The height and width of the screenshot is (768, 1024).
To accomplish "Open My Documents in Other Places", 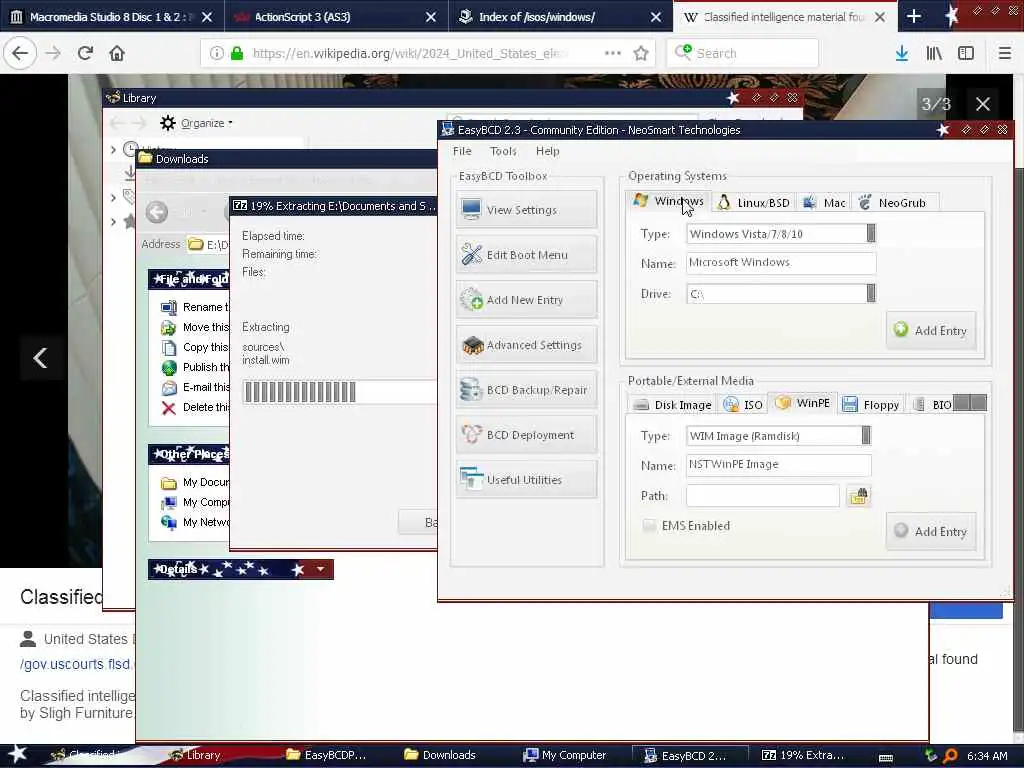I will coord(196,482).
